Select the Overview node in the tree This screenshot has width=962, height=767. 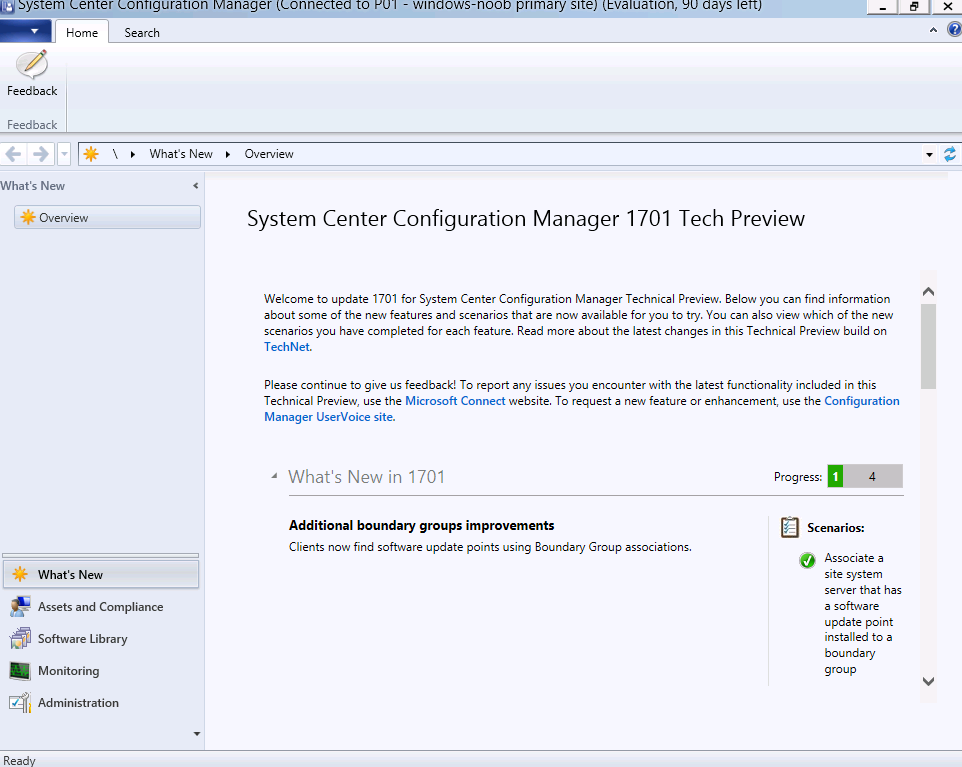point(107,217)
